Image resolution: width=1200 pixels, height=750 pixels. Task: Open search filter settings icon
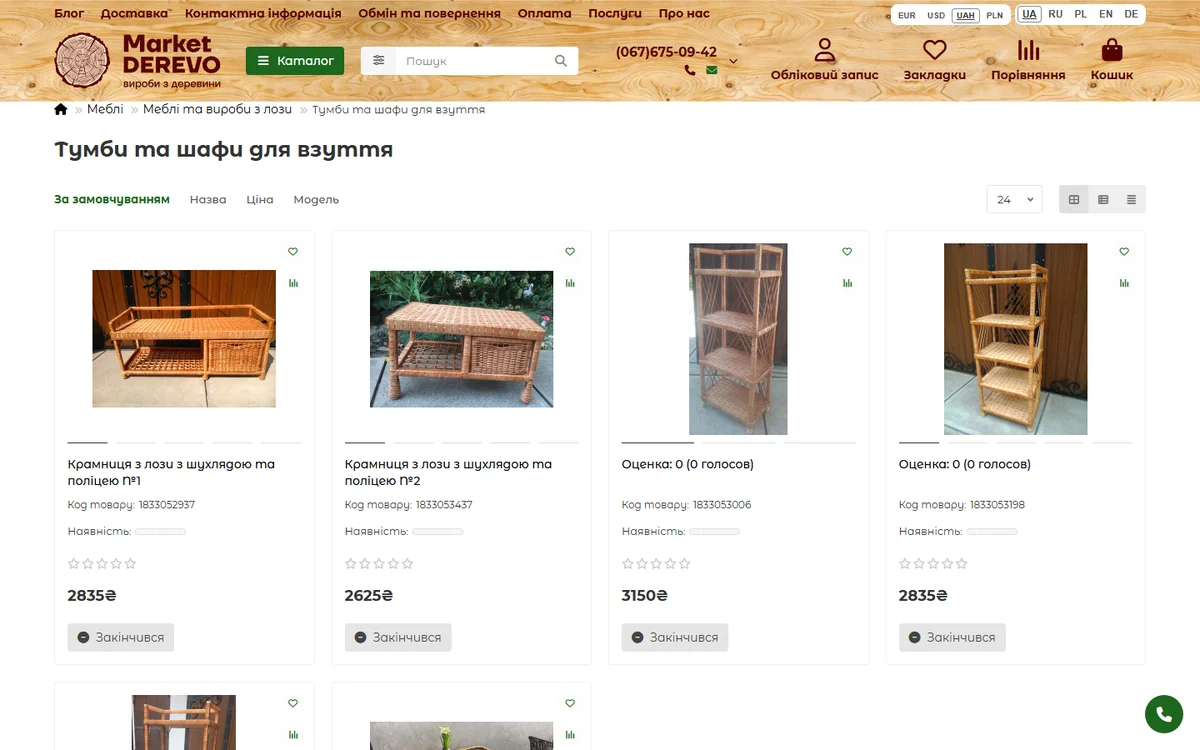pos(378,61)
